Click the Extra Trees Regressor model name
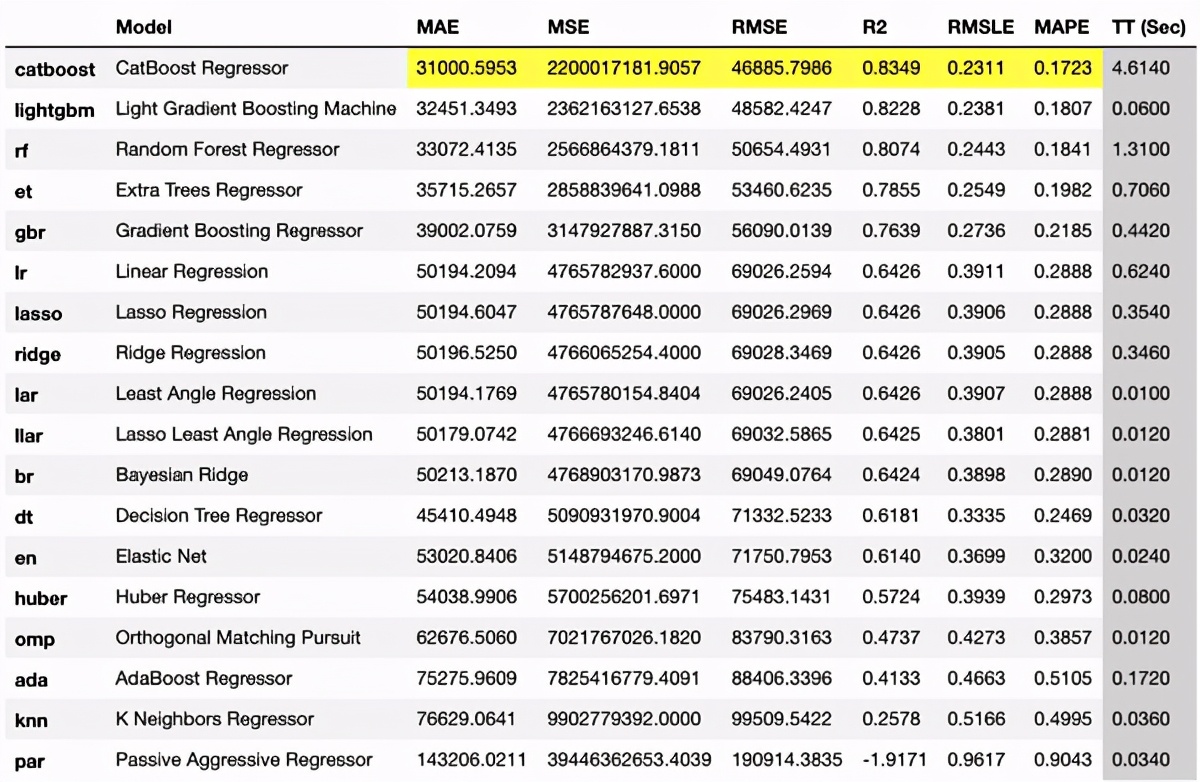Screen dimensions: 1200x782 click(209, 190)
